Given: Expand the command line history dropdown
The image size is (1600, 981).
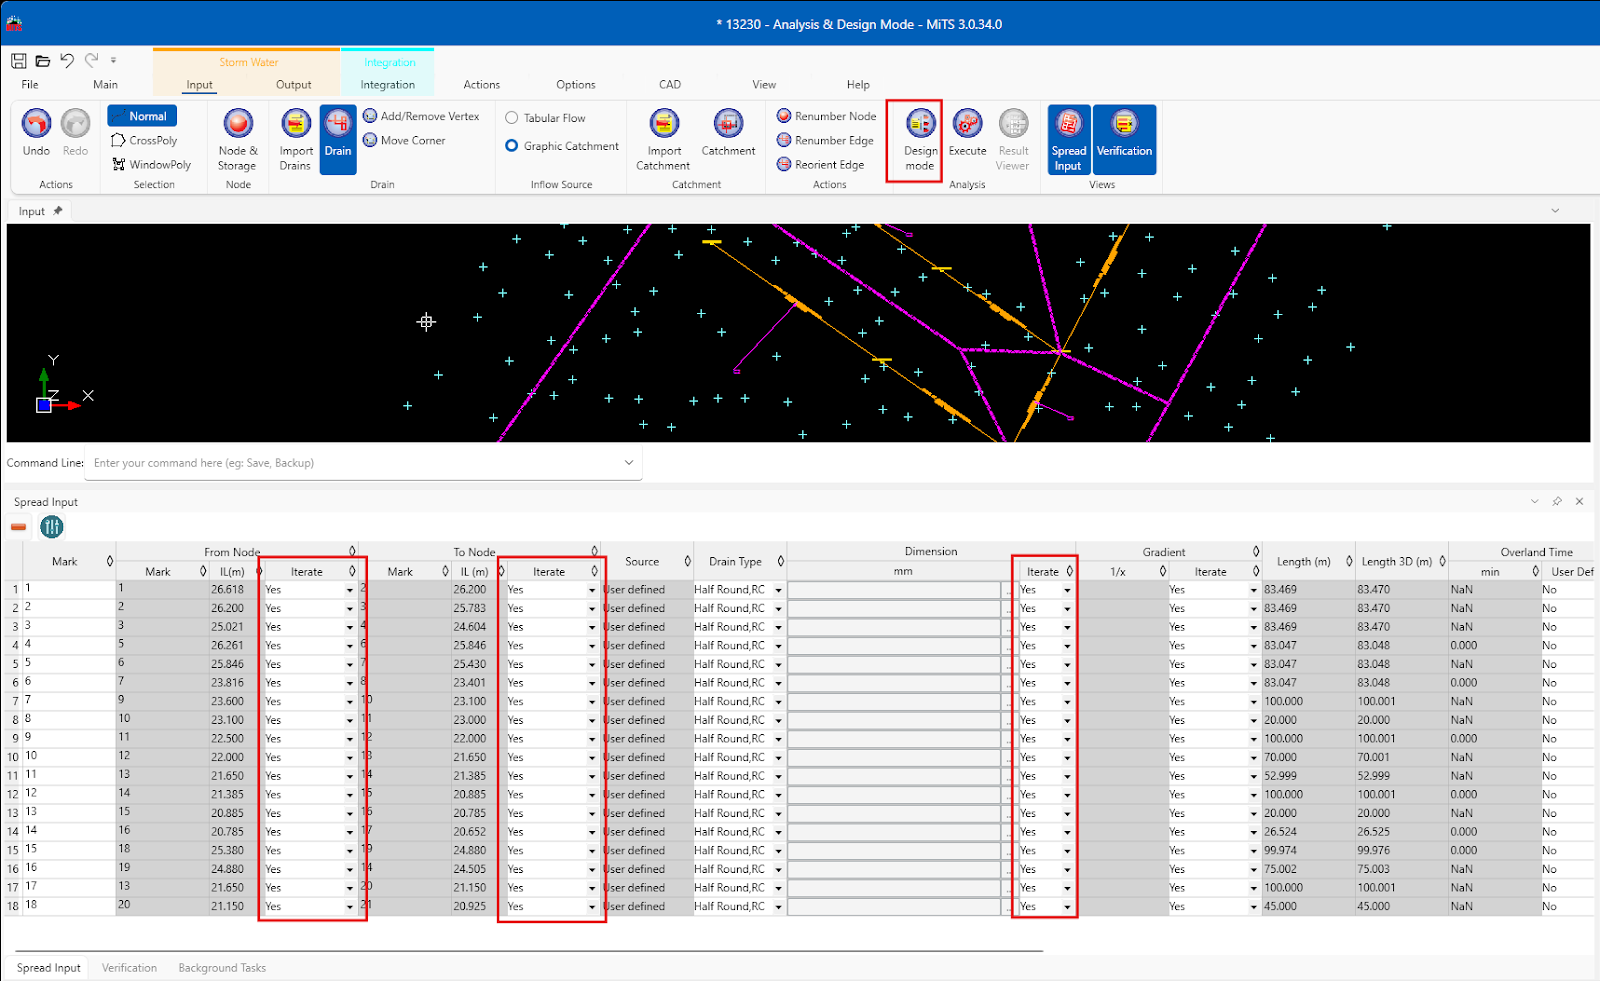Looking at the screenshot, I should (x=629, y=462).
